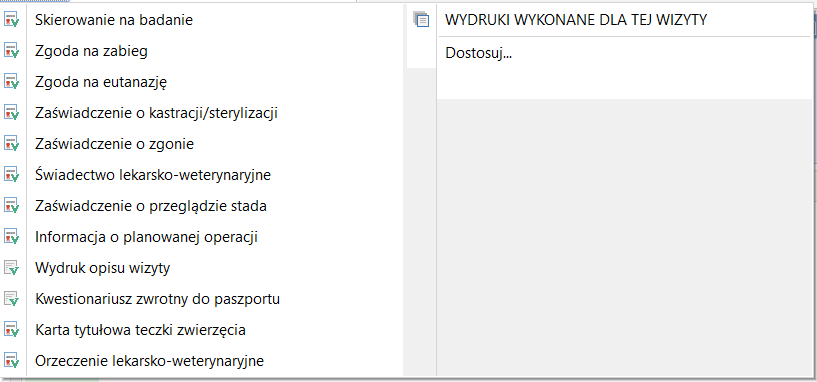Click the icon beside Zaświadczenie o kastracji/sterylizacji
Screen dimensions: 817x382
point(11,113)
